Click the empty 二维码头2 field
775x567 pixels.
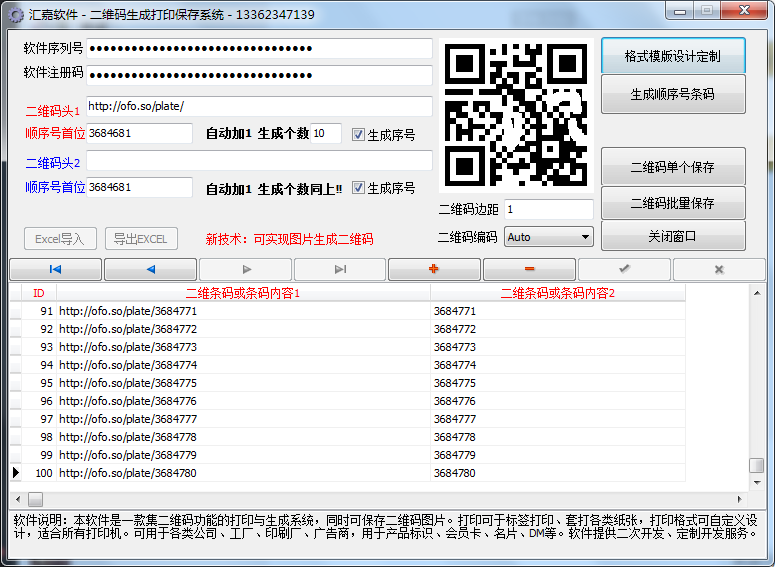pos(259,161)
